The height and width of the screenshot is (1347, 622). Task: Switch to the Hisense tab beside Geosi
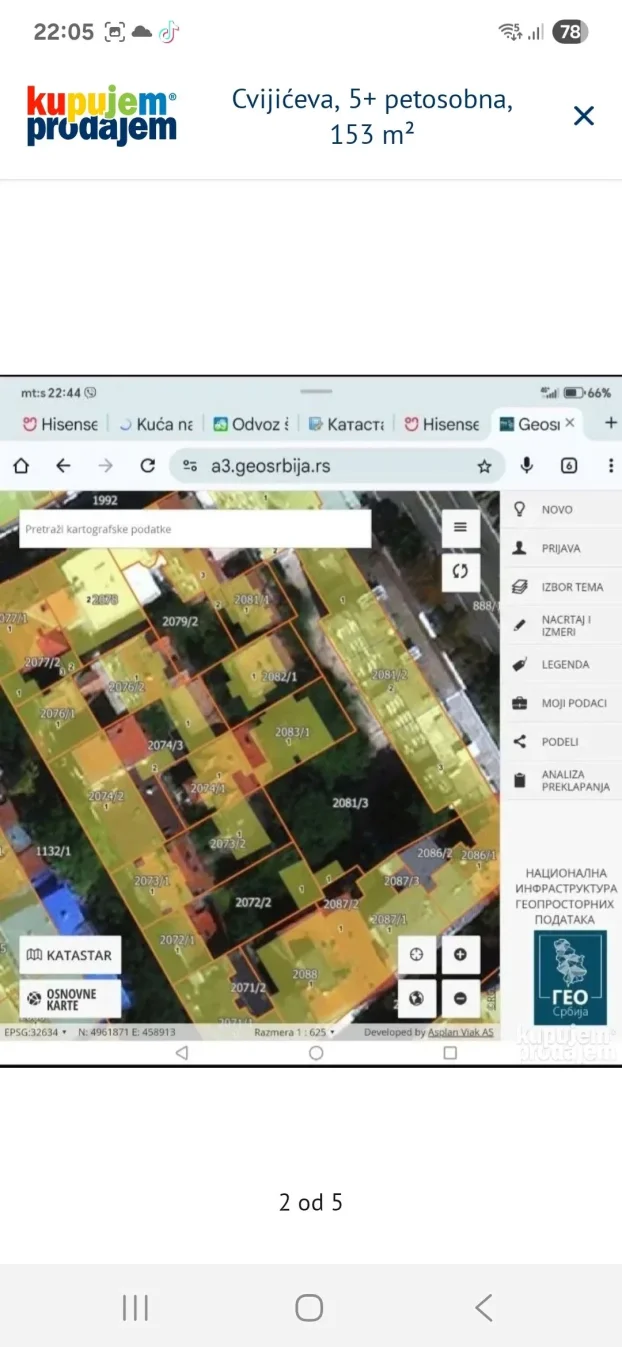442,424
